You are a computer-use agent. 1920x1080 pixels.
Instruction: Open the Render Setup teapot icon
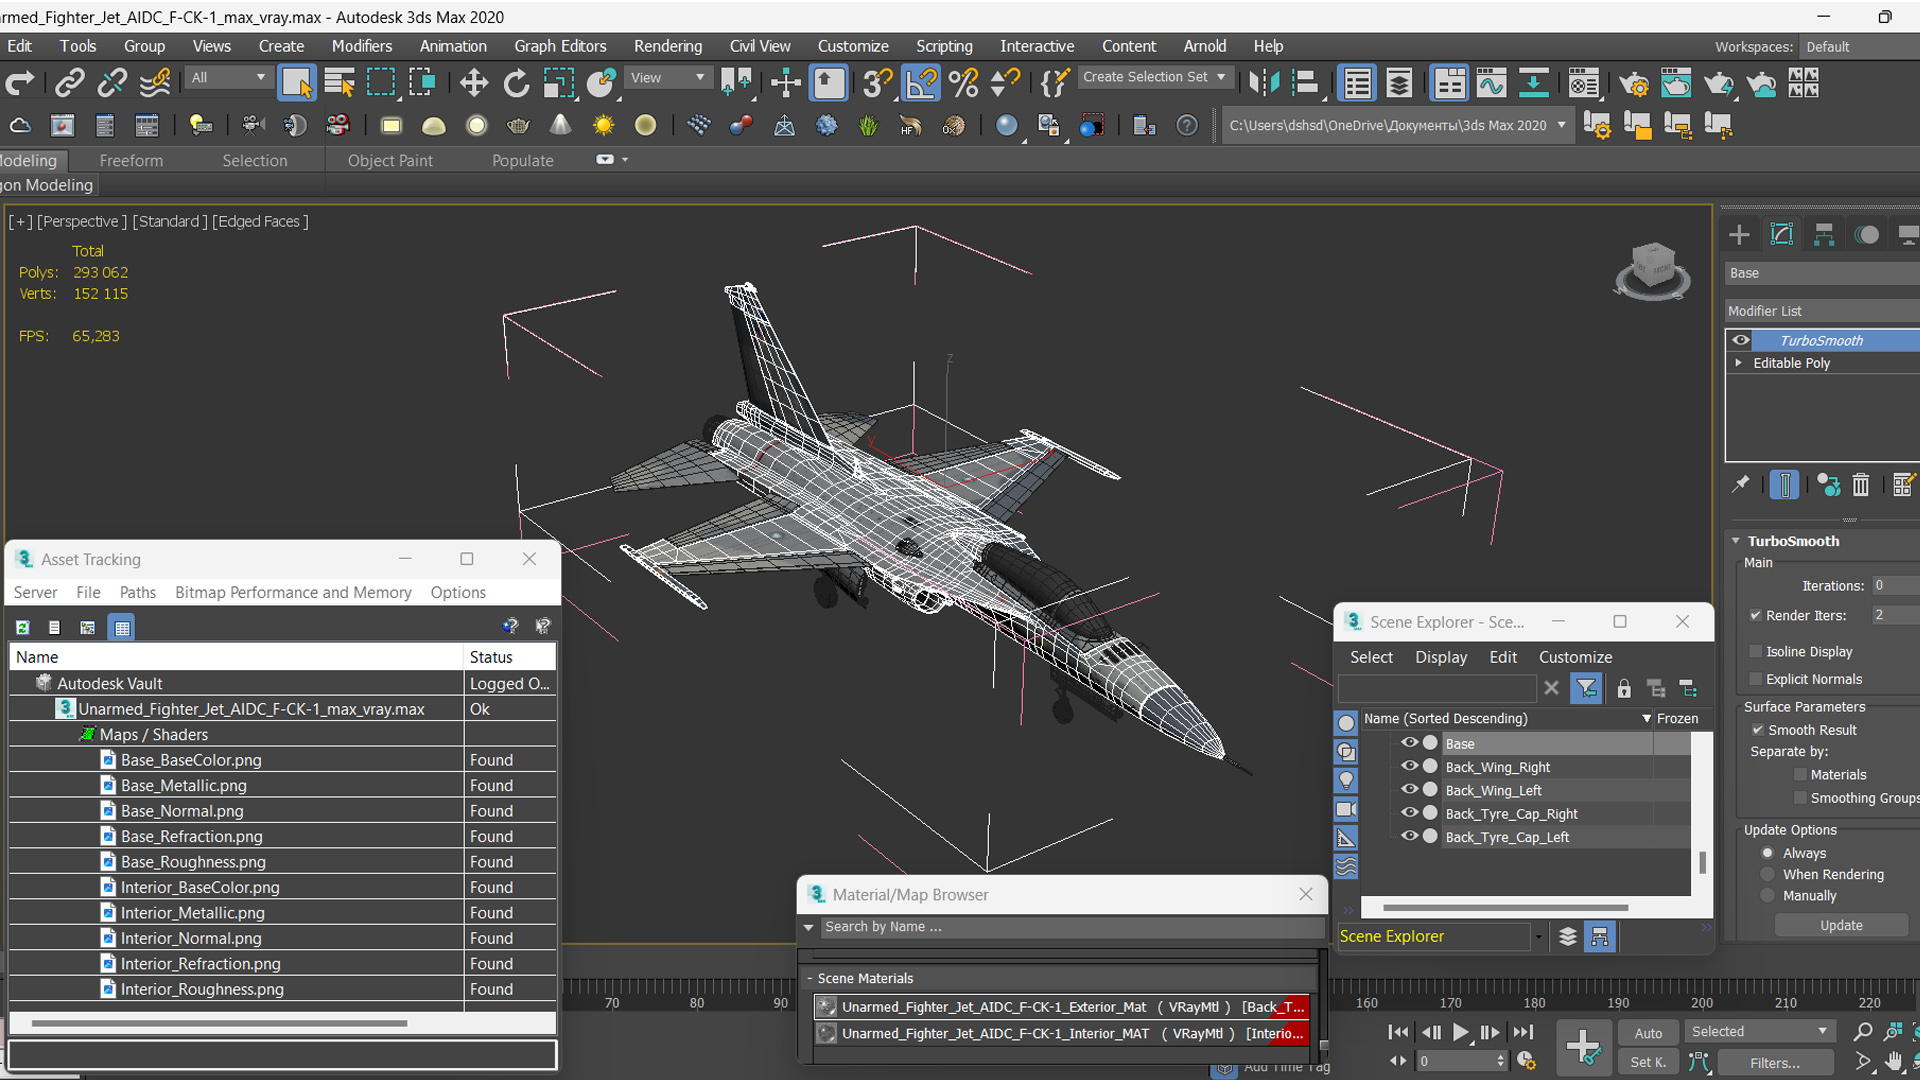[x=1633, y=83]
